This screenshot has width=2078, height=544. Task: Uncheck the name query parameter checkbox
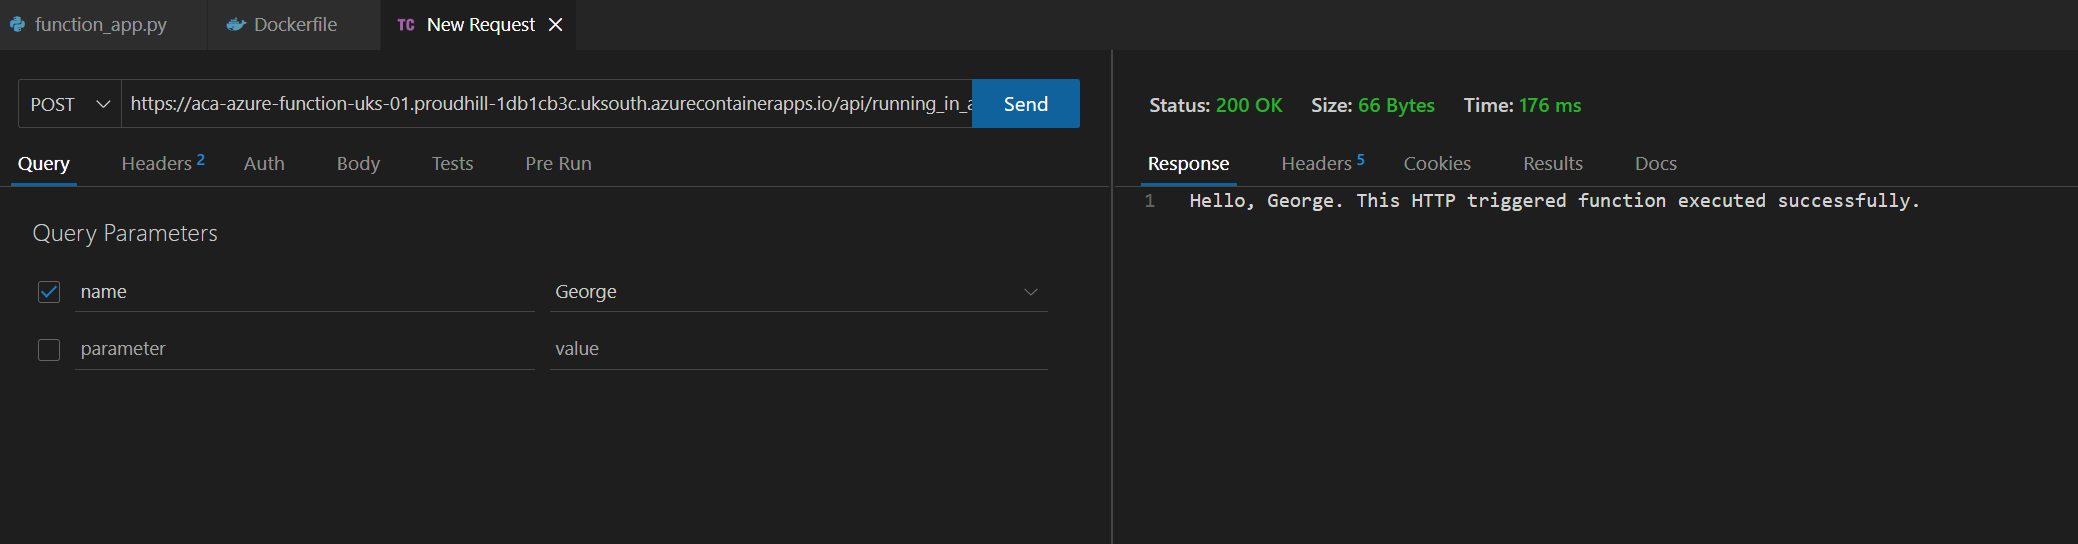pyautogui.click(x=49, y=292)
